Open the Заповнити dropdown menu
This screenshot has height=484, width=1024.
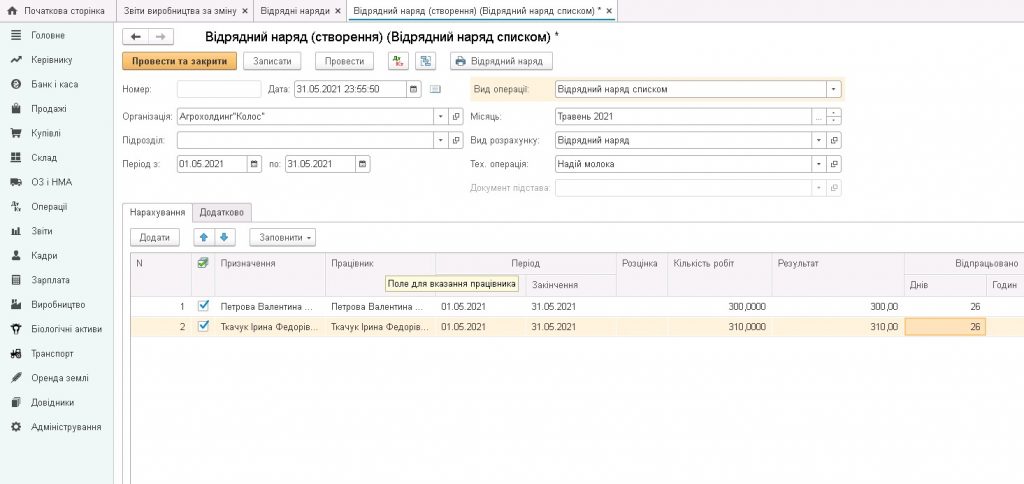click(x=284, y=237)
